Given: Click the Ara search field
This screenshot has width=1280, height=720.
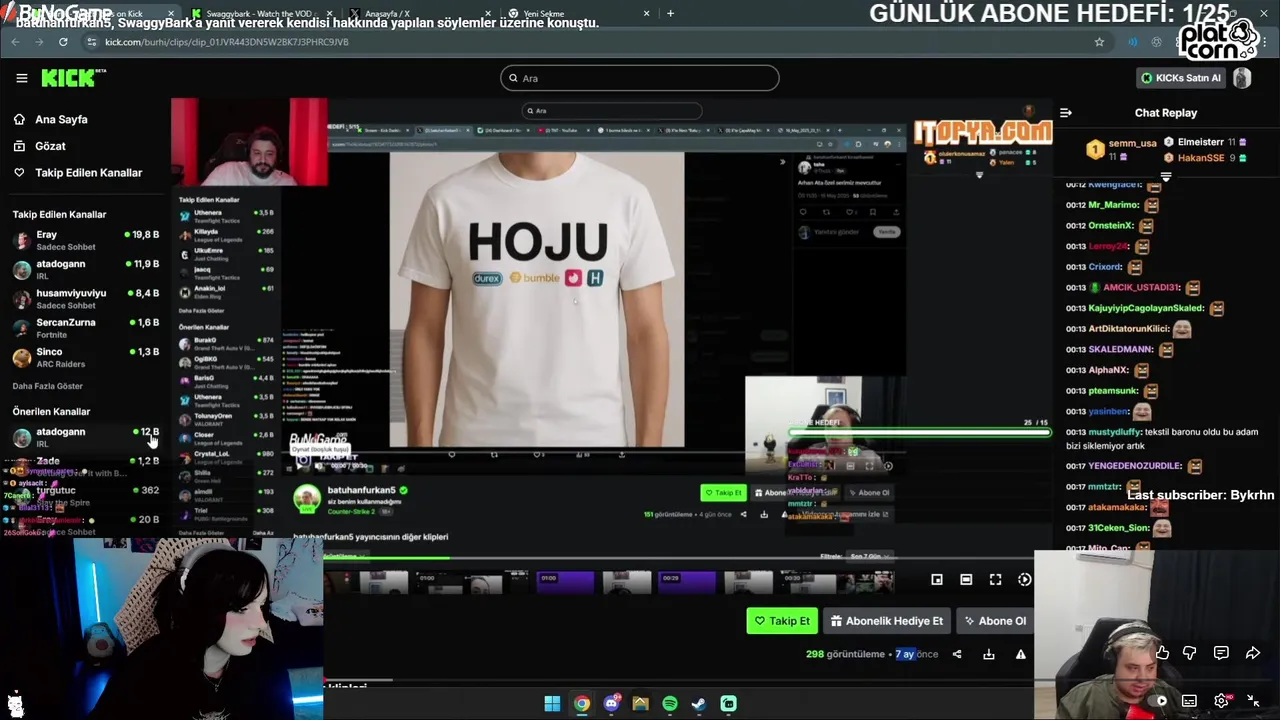Looking at the screenshot, I should [640, 78].
